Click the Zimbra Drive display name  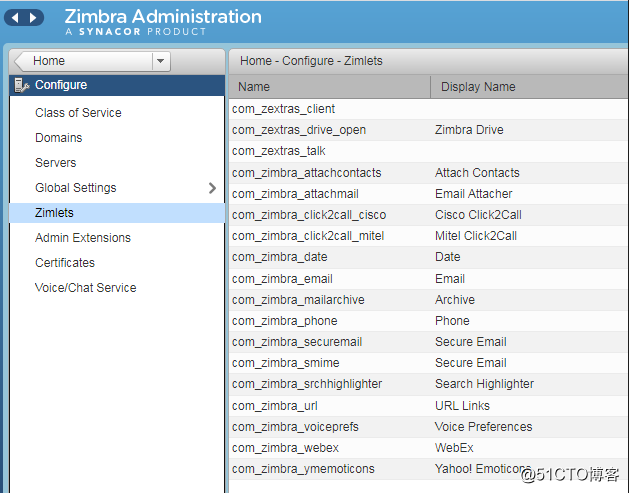coord(469,130)
